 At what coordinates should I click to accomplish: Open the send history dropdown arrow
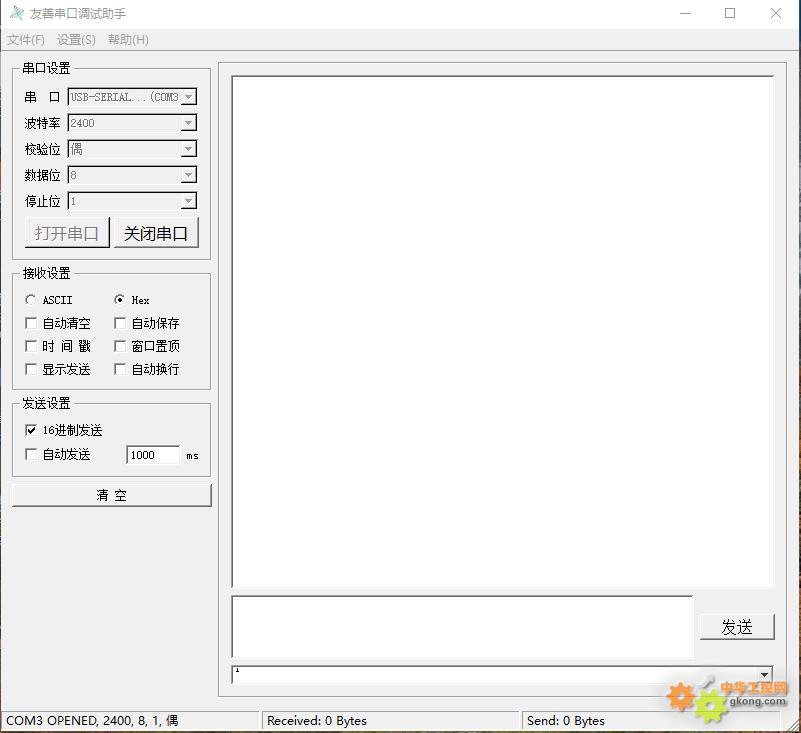pyautogui.click(x=764, y=675)
